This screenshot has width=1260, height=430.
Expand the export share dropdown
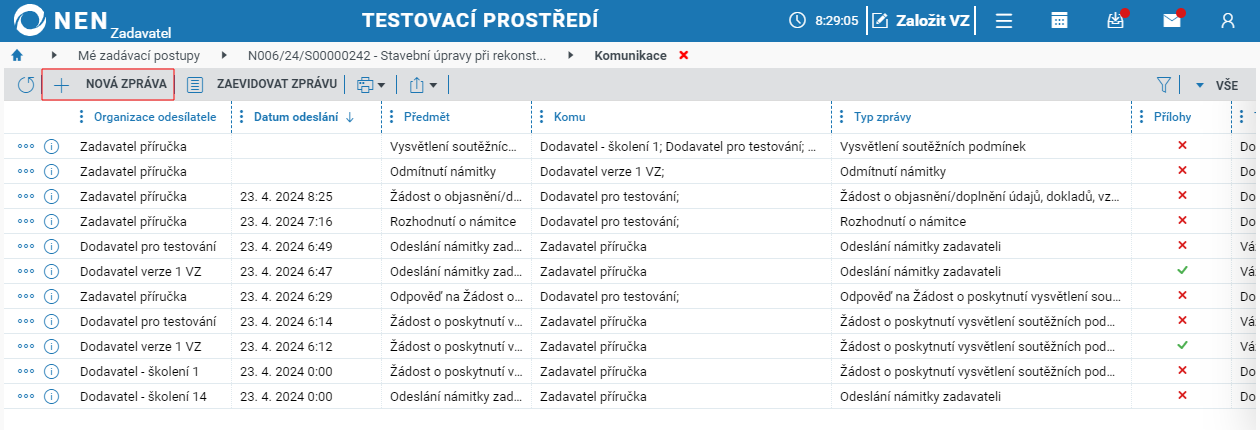tap(423, 85)
